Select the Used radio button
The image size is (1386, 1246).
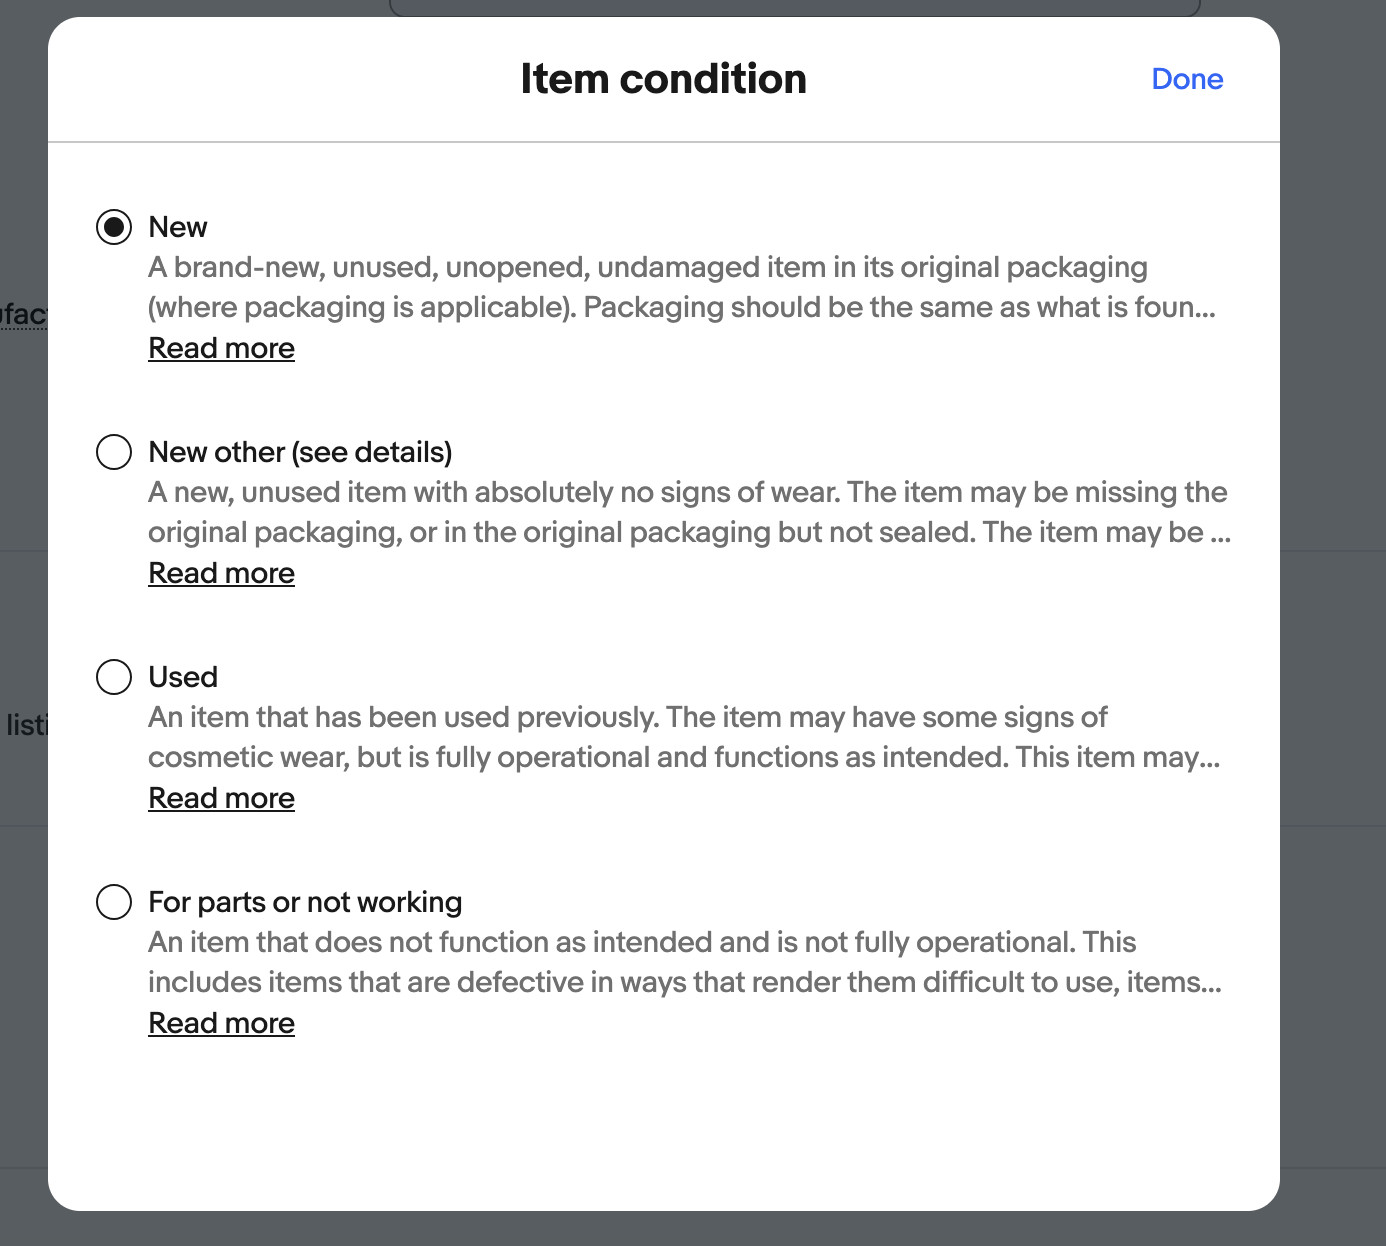(114, 677)
